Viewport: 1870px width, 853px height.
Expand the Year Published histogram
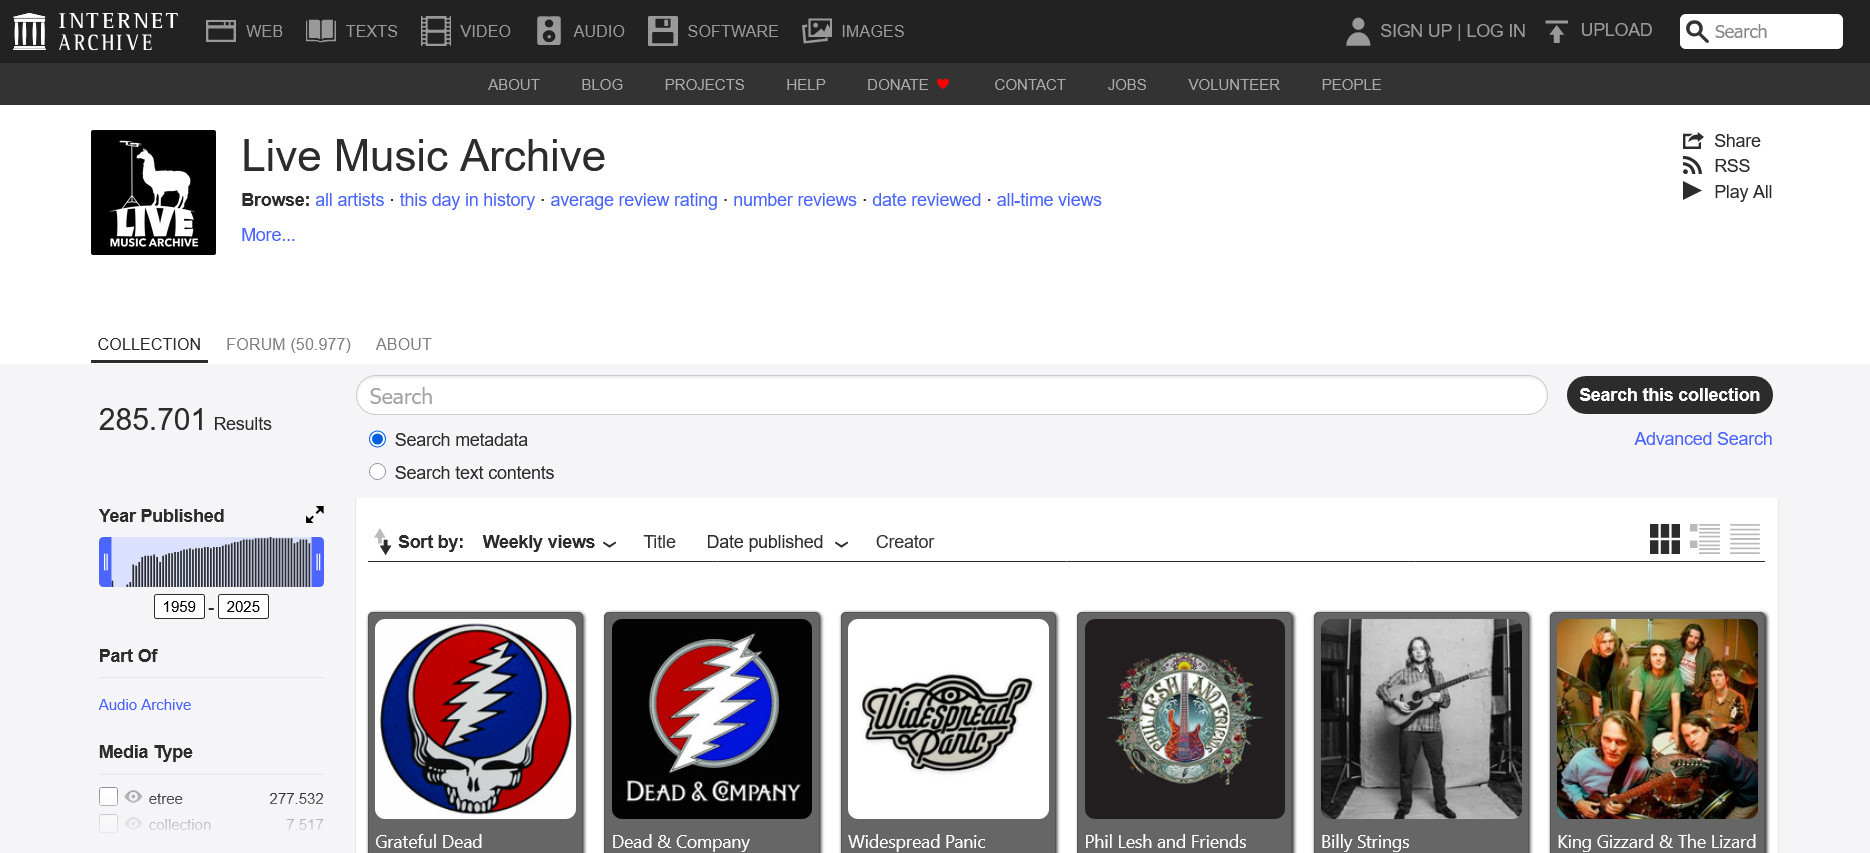tap(315, 515)
